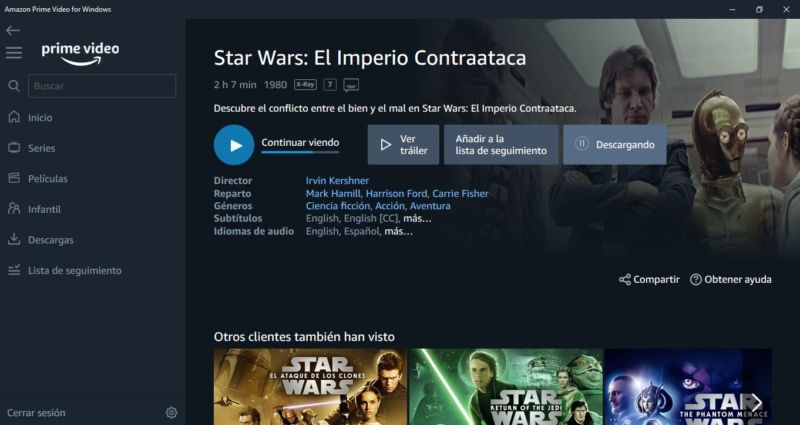Show next titles with carousel arrow

click(757, 403)
